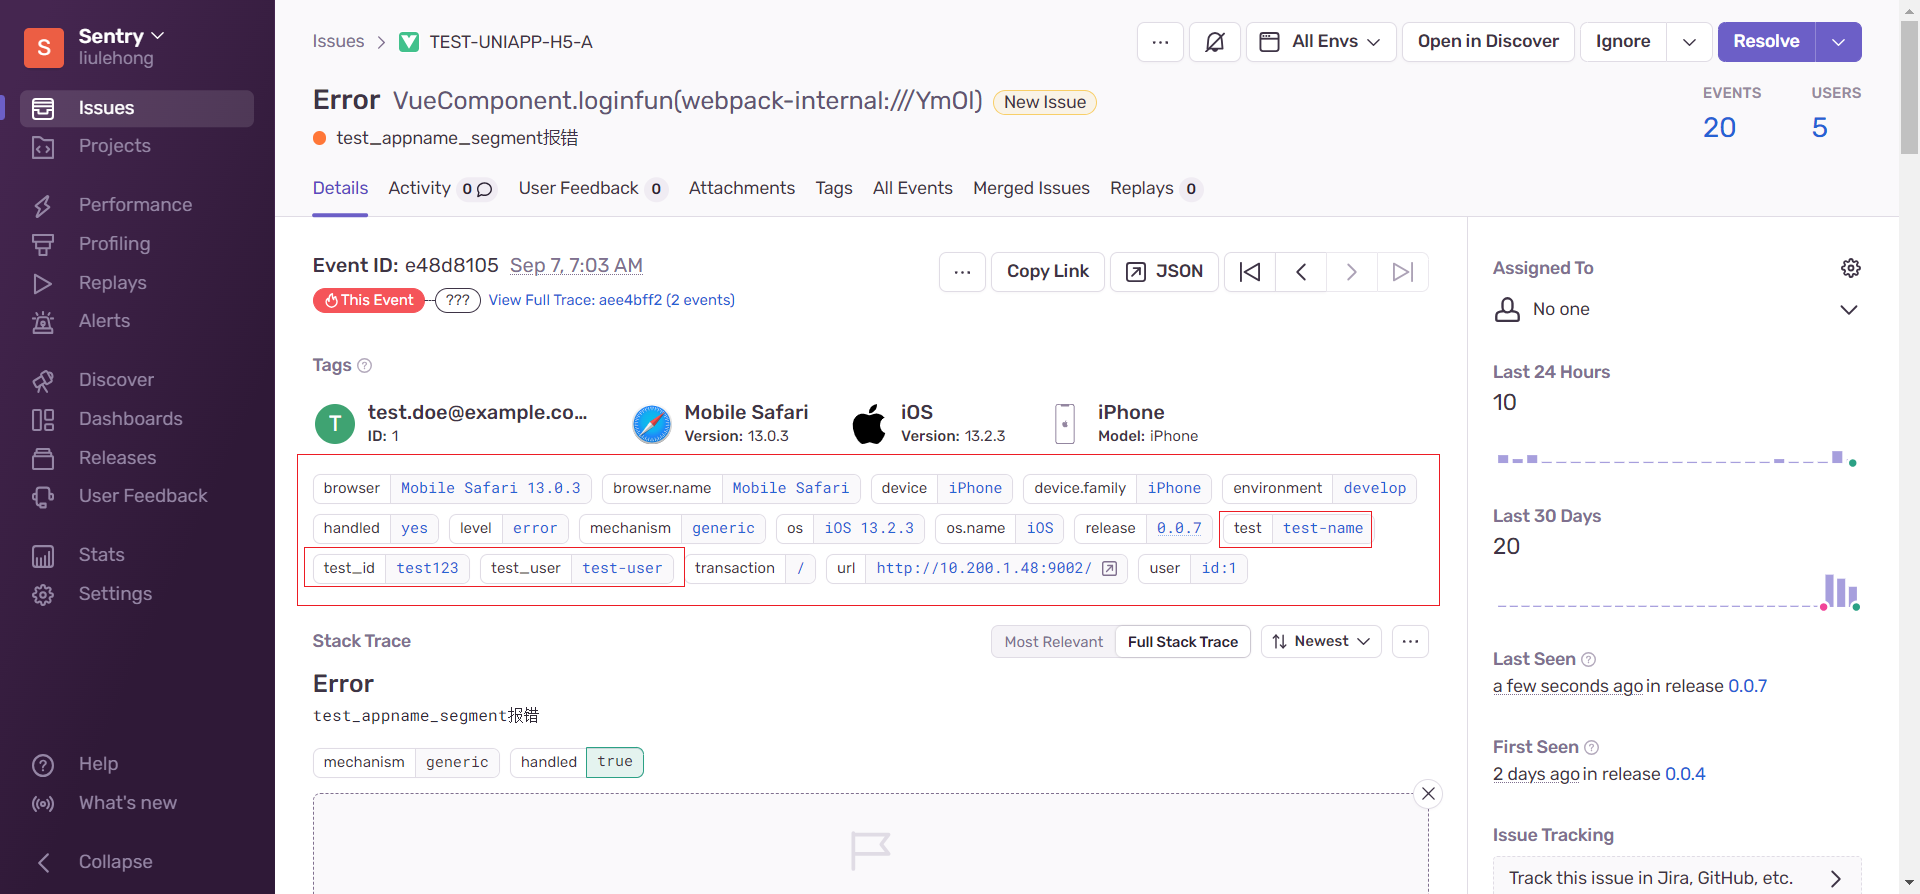Open the All Envs environment dropdown
This screenshot has height=894, width=1920.
[1321, 42]
